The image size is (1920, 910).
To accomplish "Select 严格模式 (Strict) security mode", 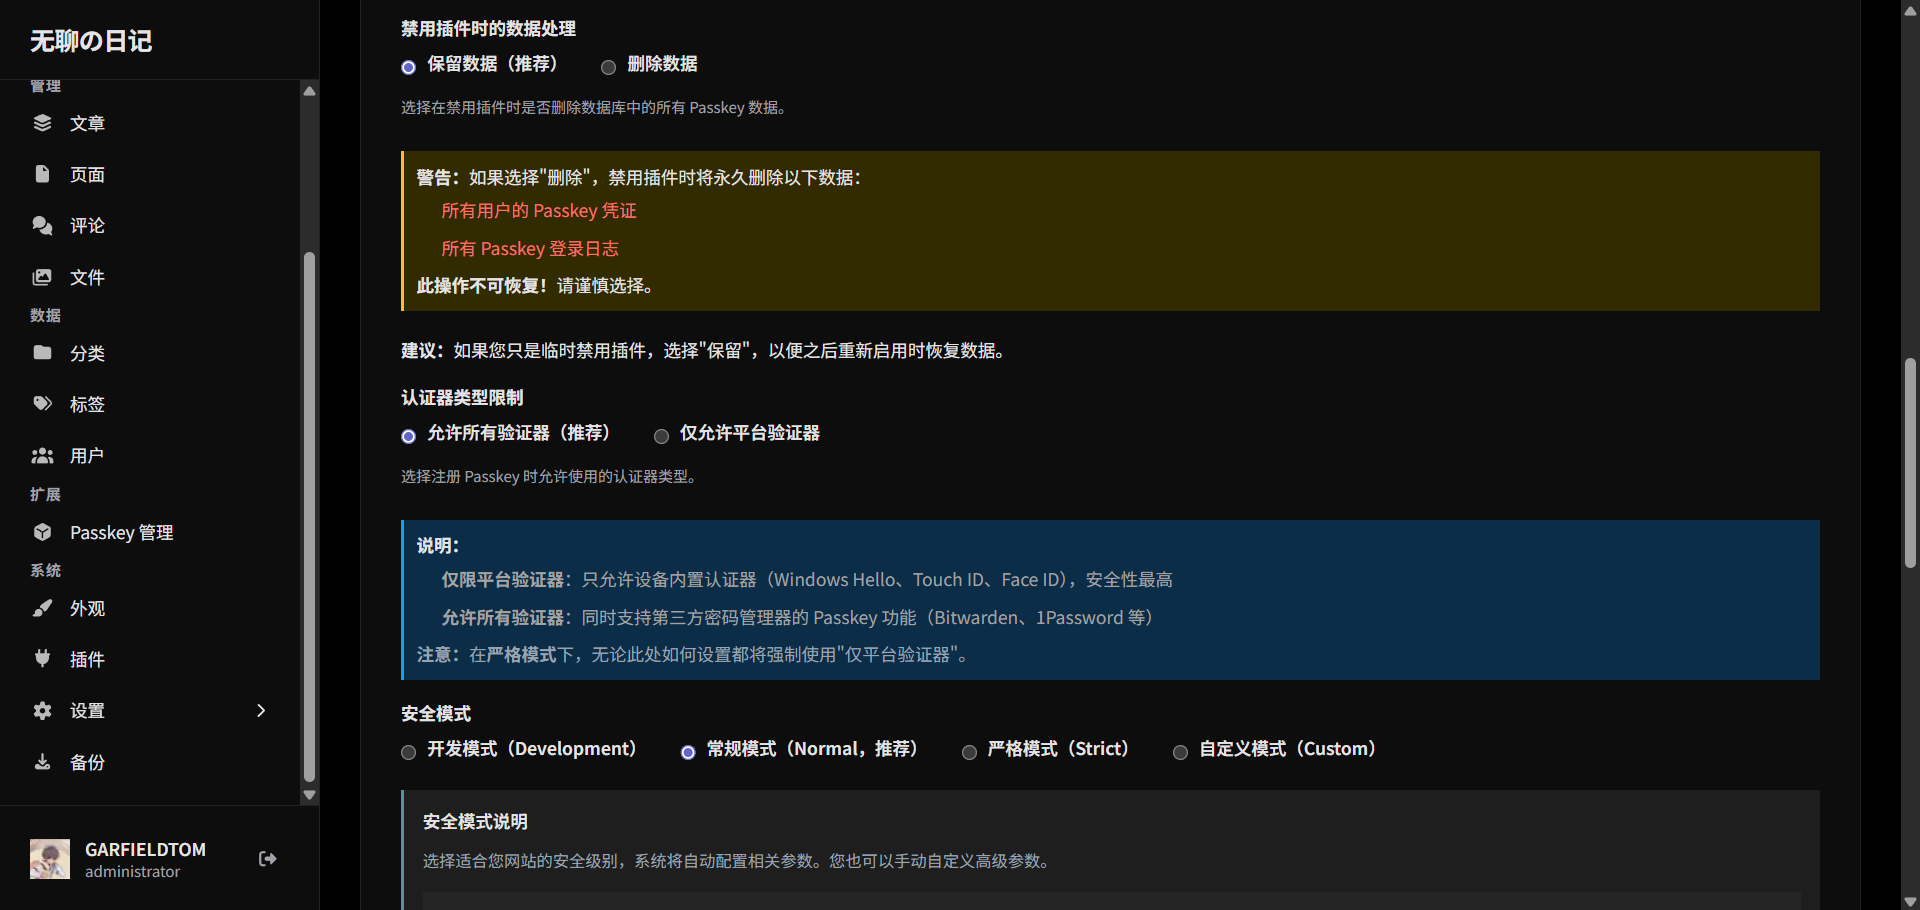I will 969,752.
